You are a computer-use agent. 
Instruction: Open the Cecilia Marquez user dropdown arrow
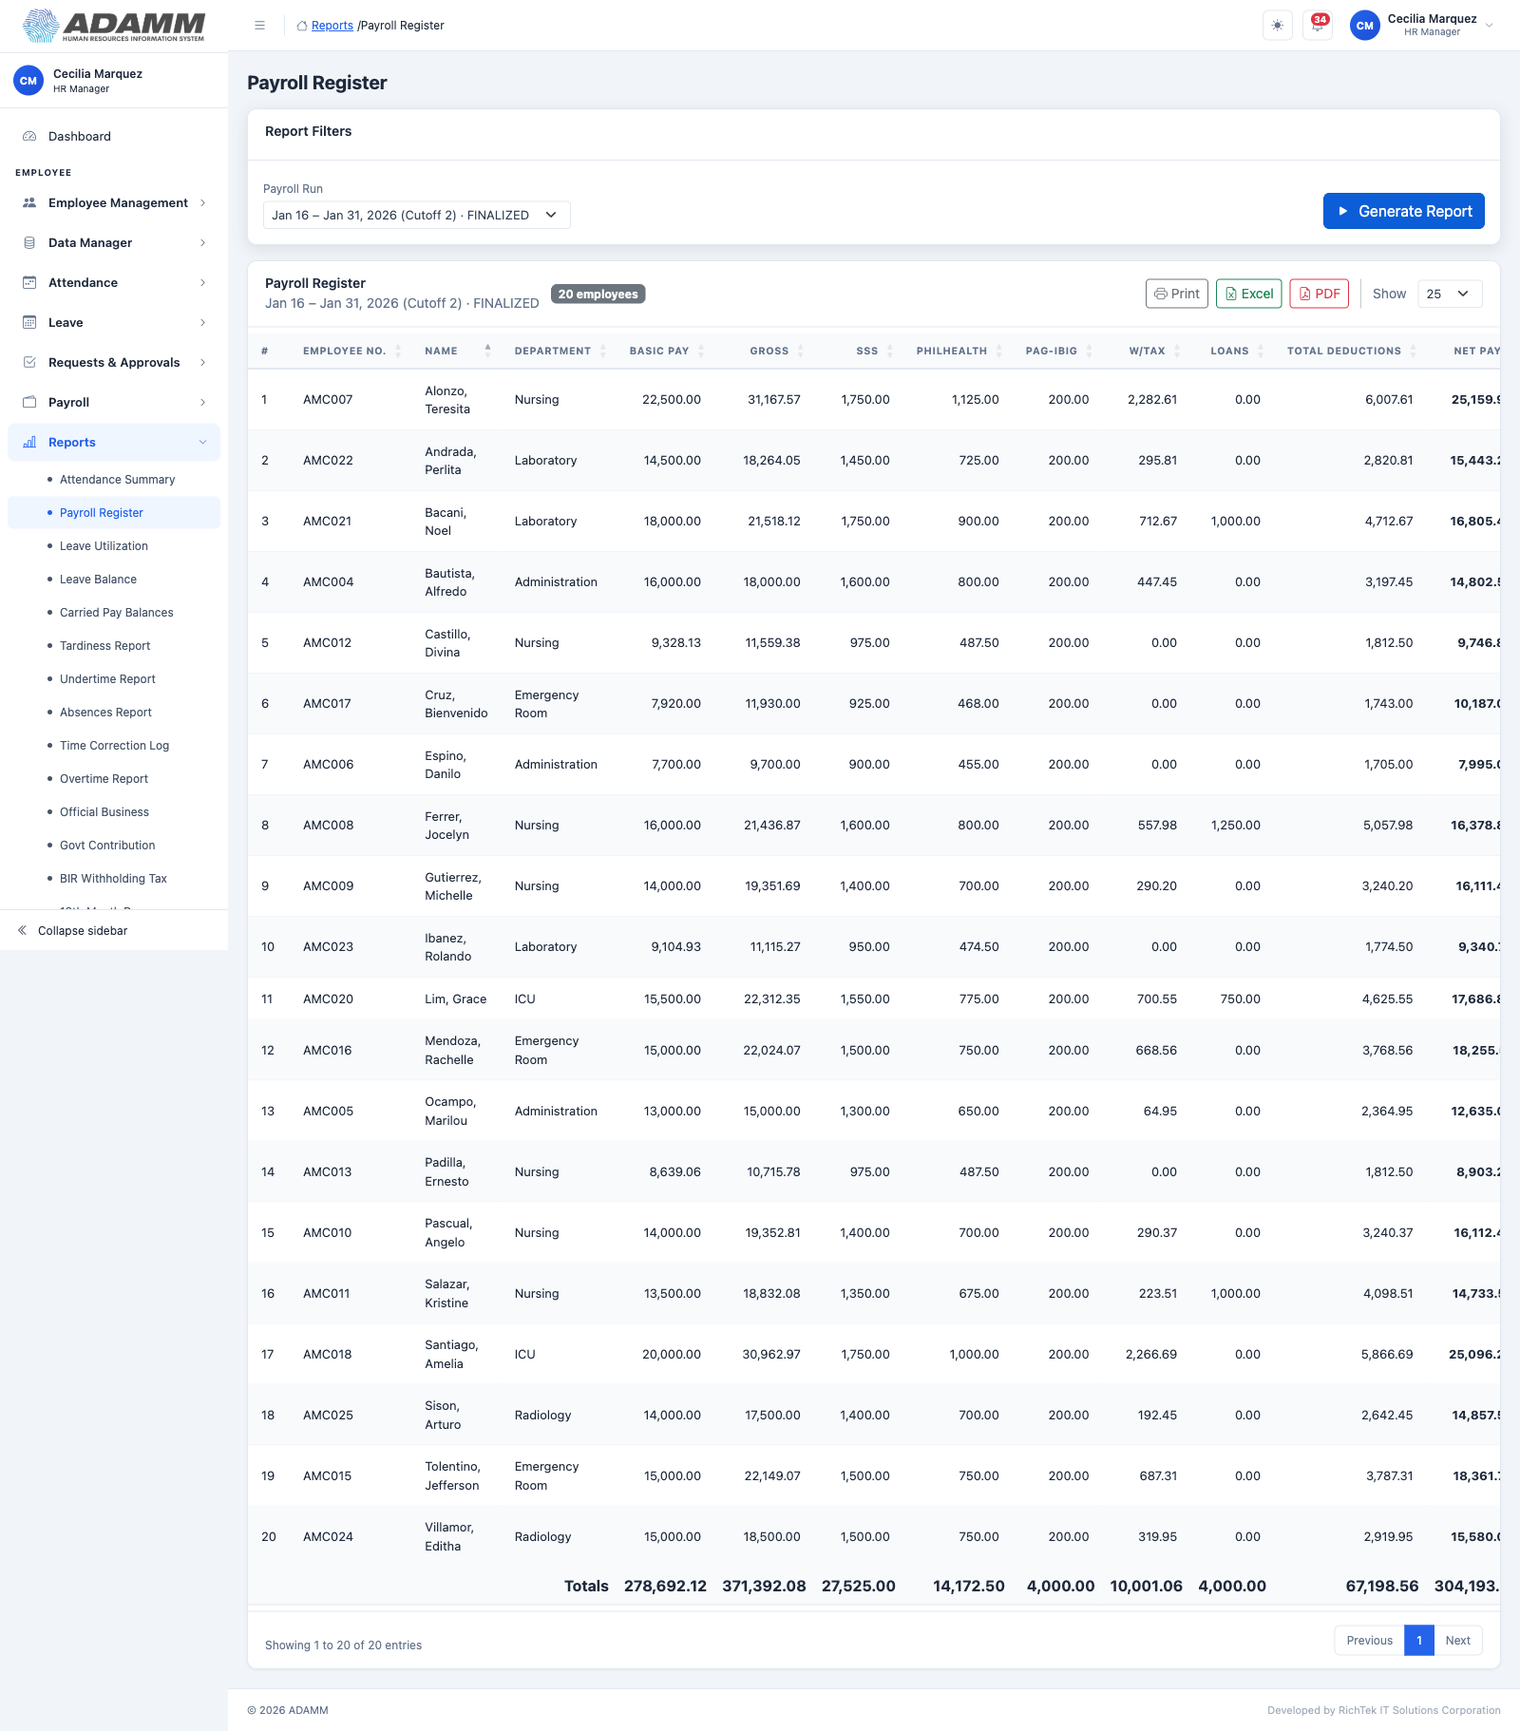pos(1489,26)
